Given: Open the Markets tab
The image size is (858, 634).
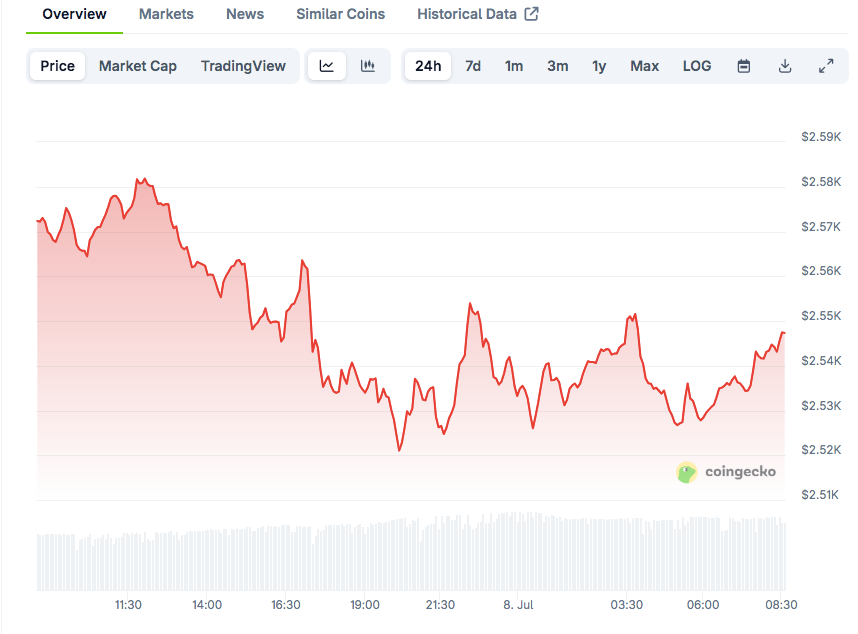Looking at the screenshot, I should pos(166,14).
